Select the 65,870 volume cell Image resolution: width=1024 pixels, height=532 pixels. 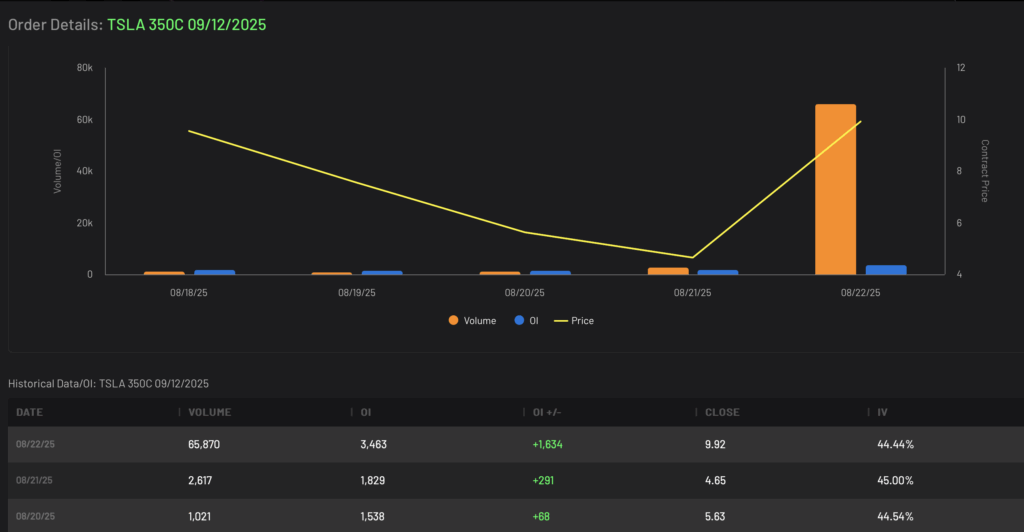204,444
